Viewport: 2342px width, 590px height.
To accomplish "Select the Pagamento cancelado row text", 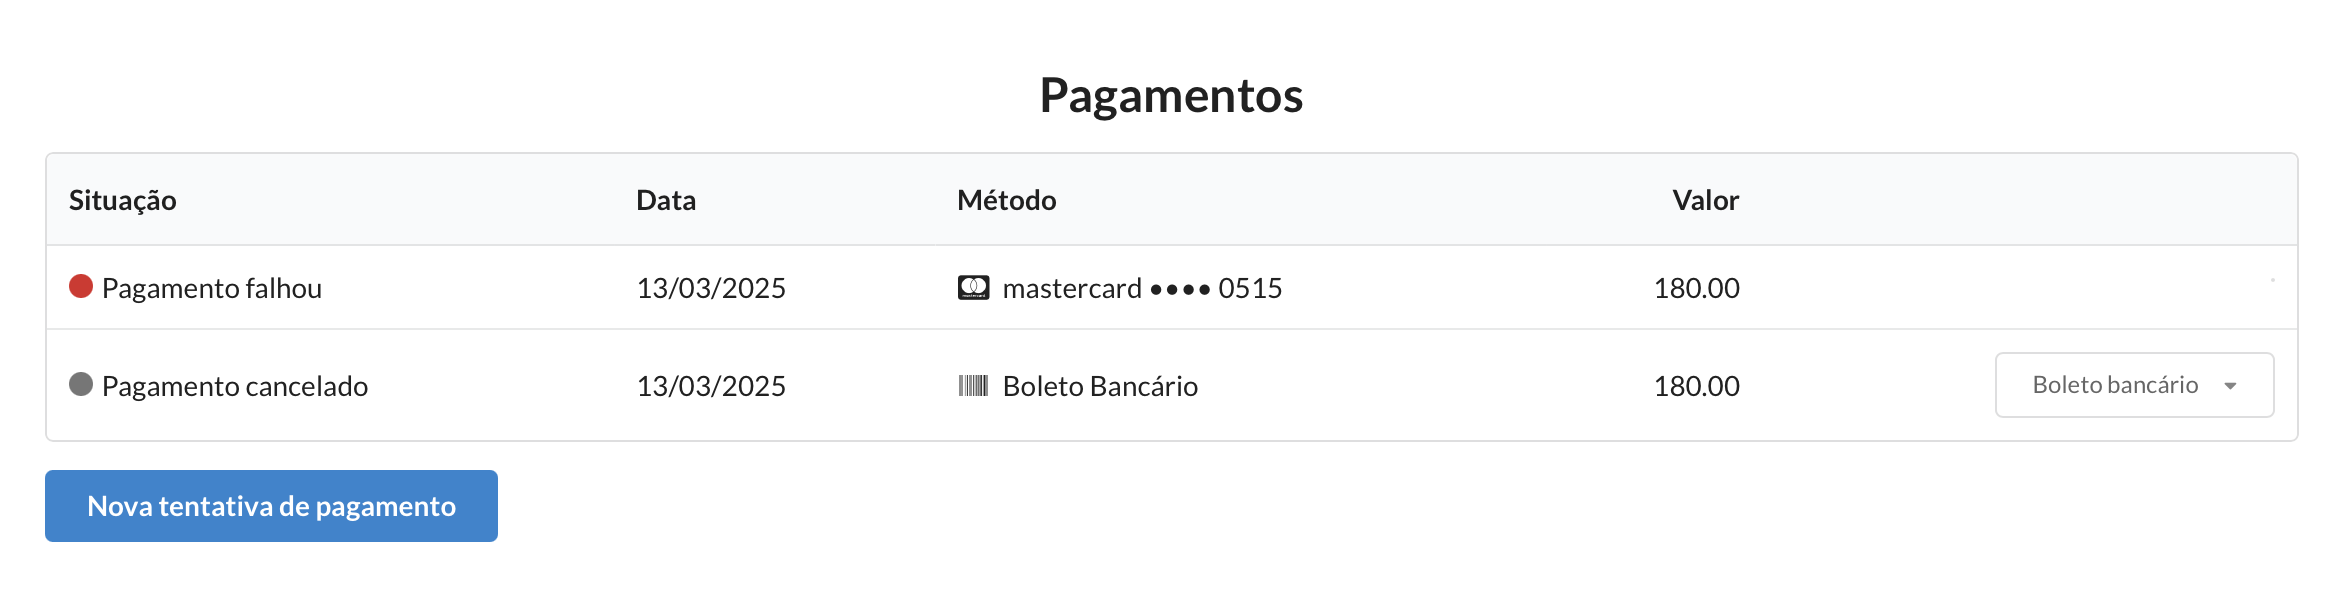I will (x=235, y=387).
